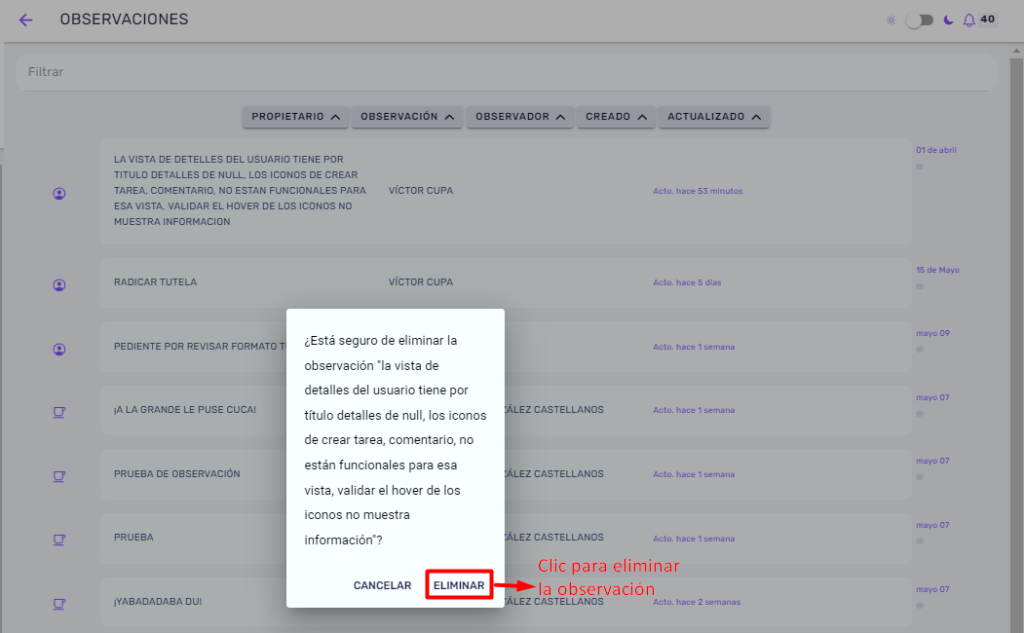Click the moon dark-mode icon
The width and height of the screenshot is (1024, 633).
(948, 20)
